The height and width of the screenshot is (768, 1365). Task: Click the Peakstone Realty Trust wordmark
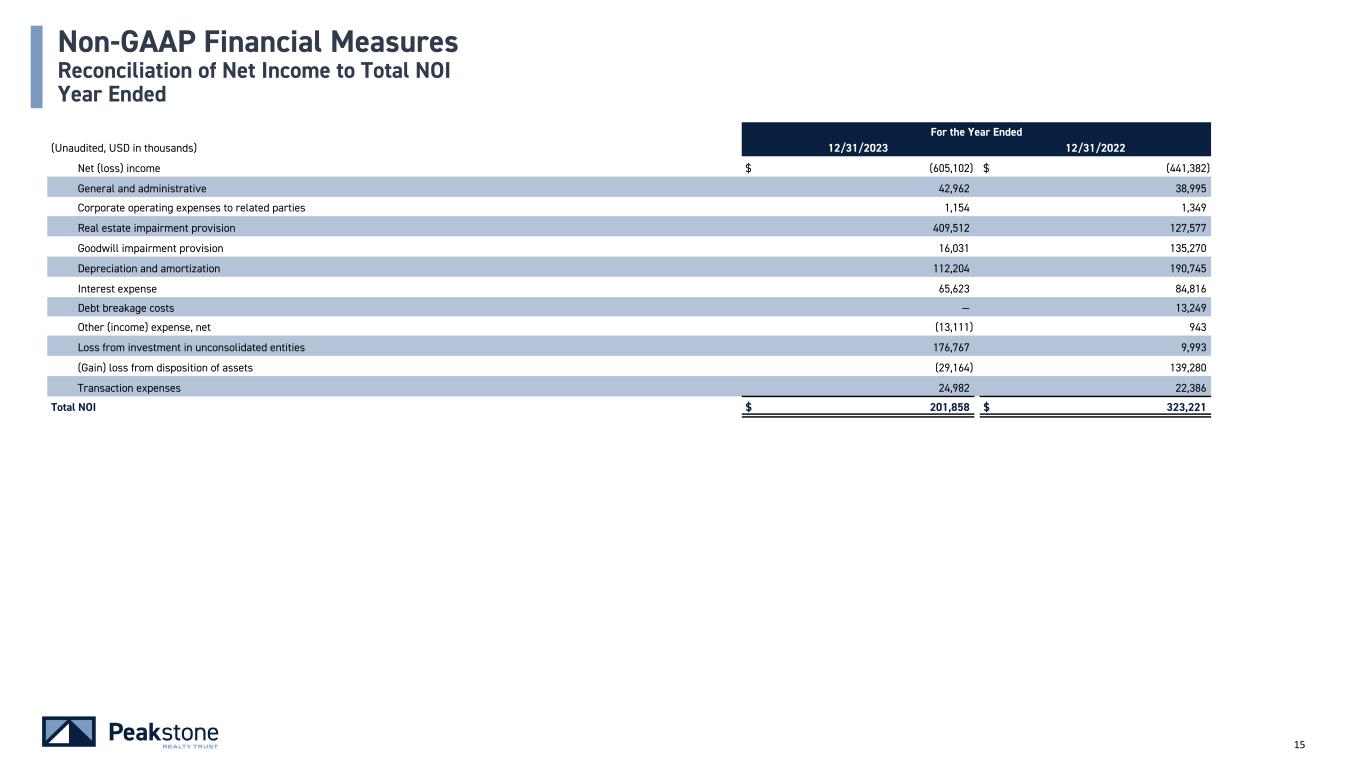(x=162, y=733)
